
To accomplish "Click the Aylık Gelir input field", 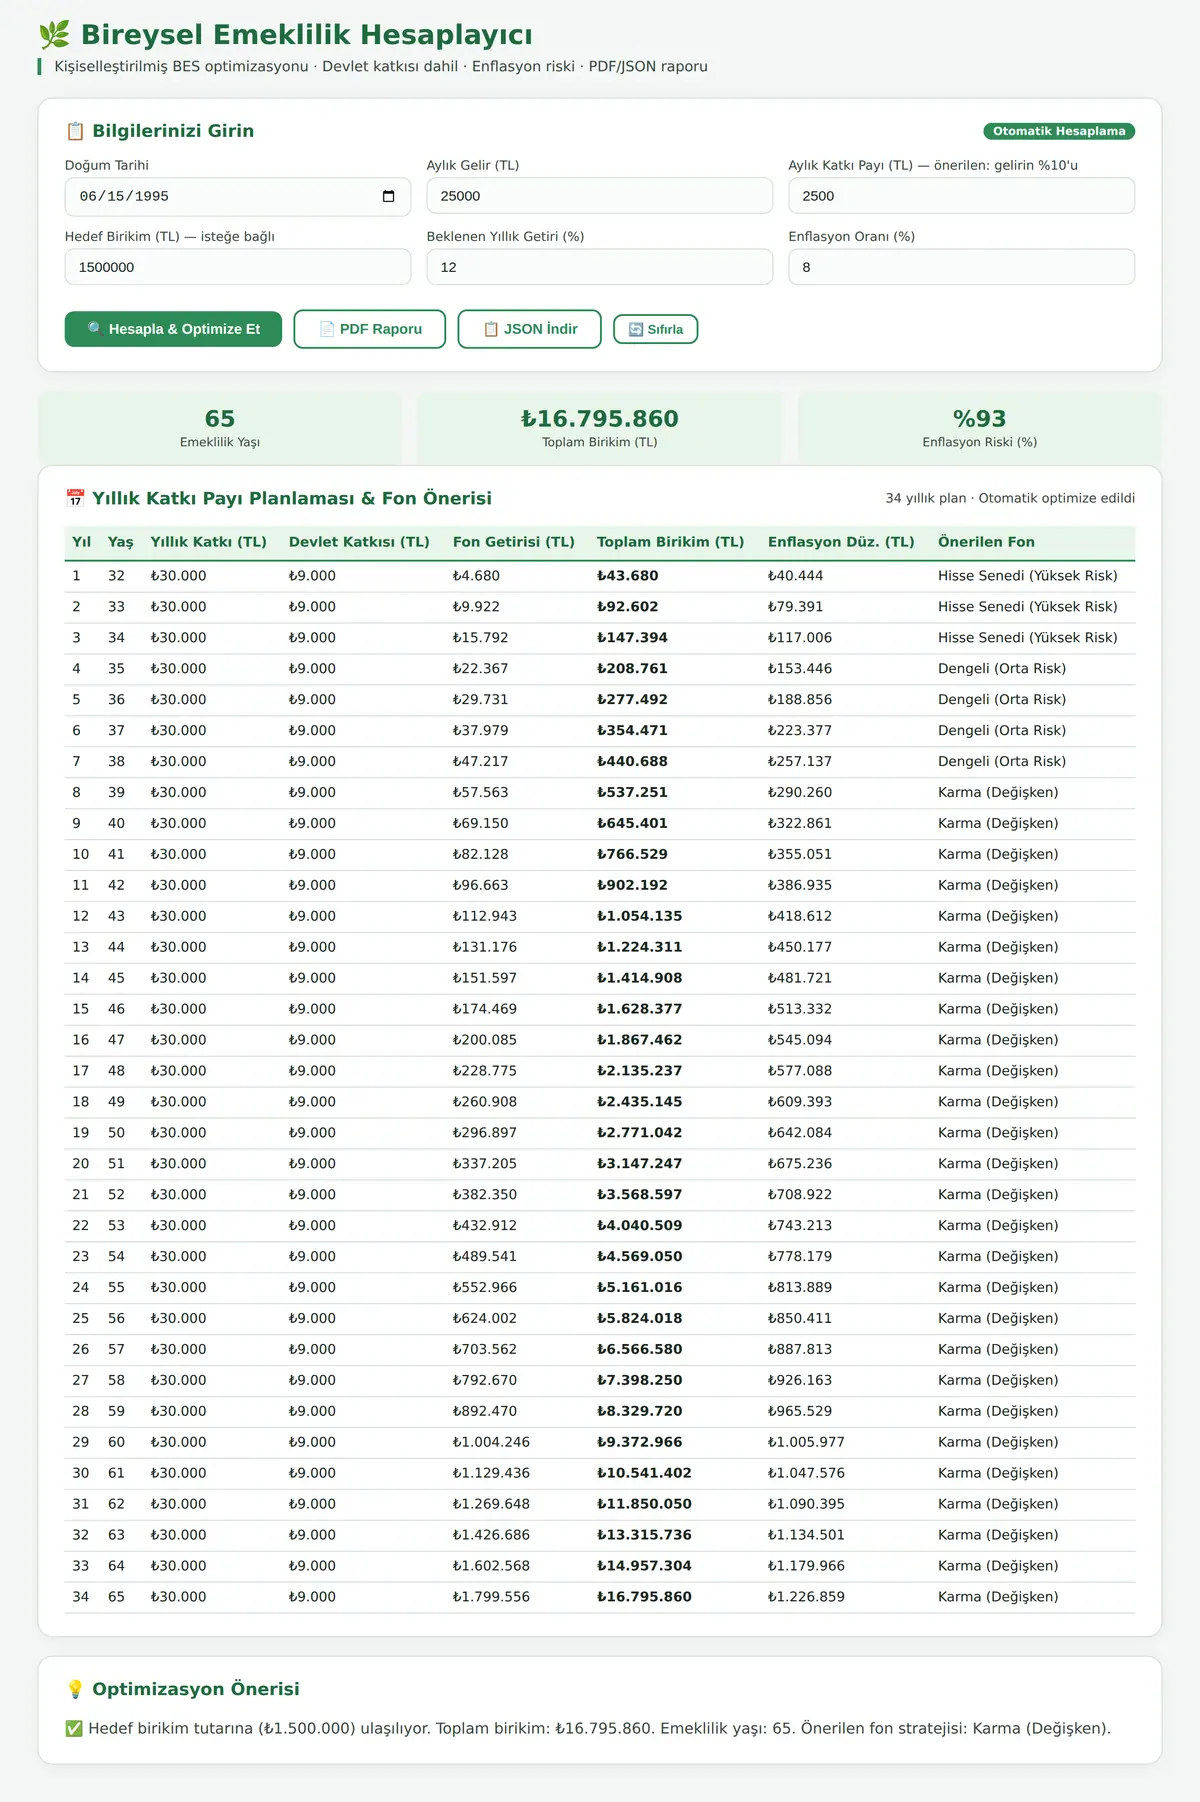I will (x=600, y=196).
